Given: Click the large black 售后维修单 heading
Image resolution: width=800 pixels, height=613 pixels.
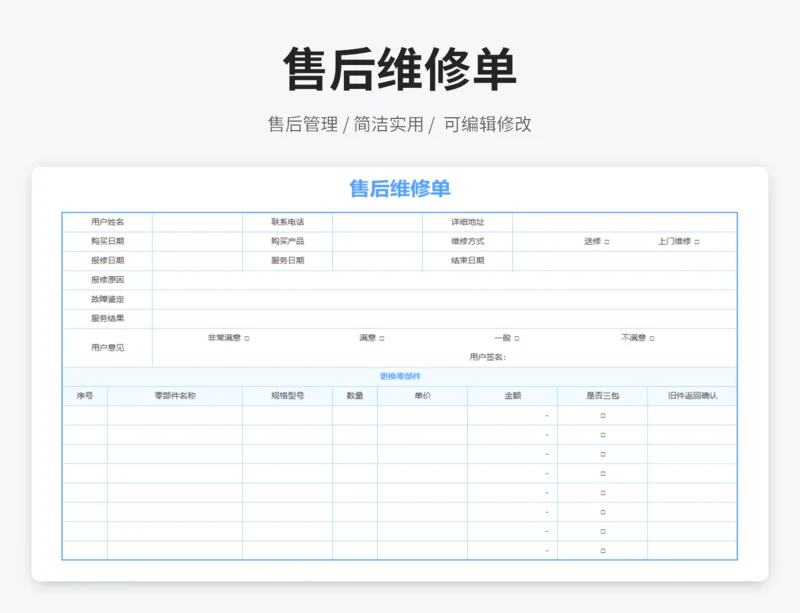Looking at the screenshot, I should (x=400, y=69).
